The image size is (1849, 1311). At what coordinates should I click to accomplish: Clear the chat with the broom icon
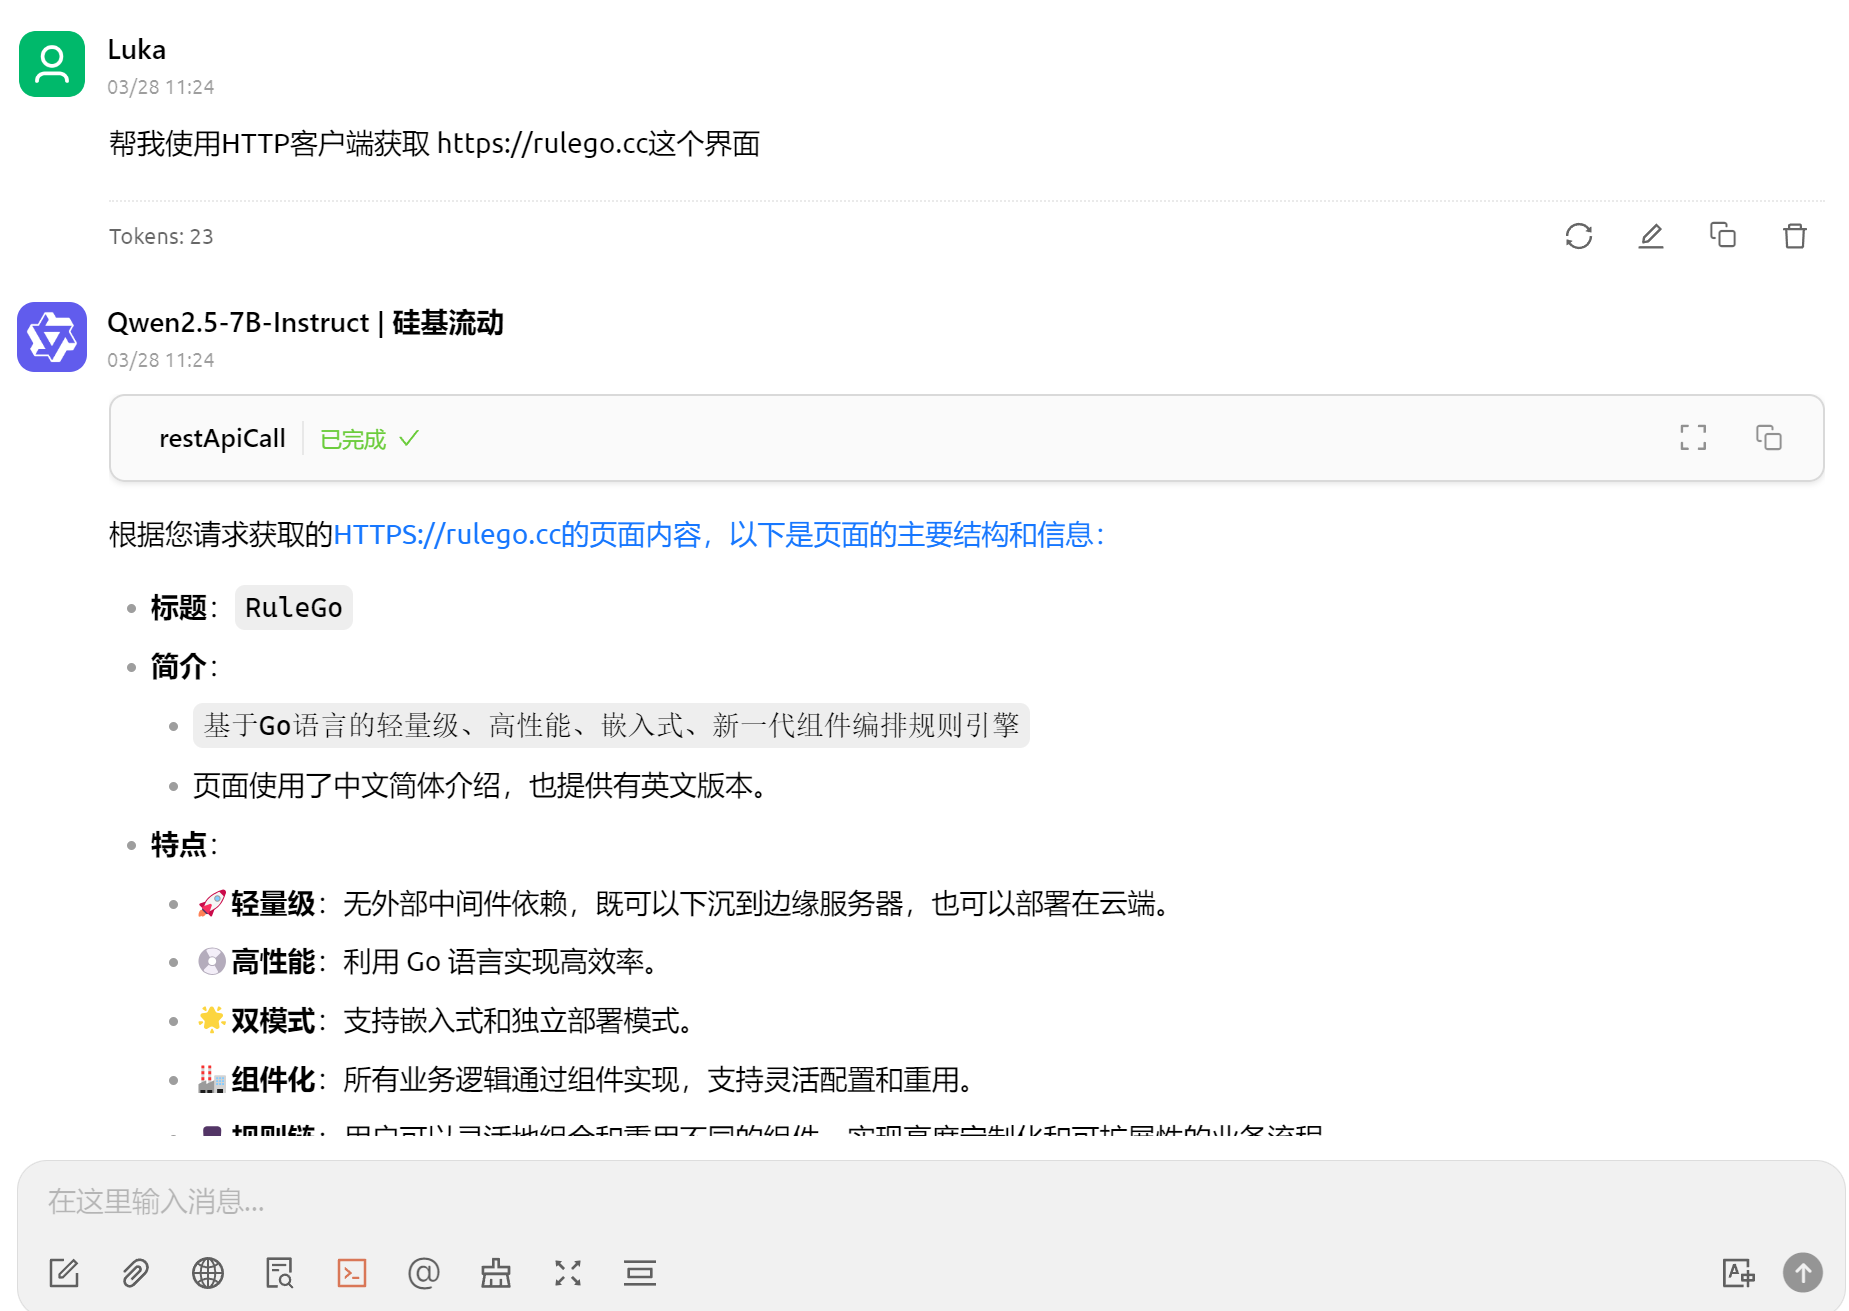[x=496, y=1273]
